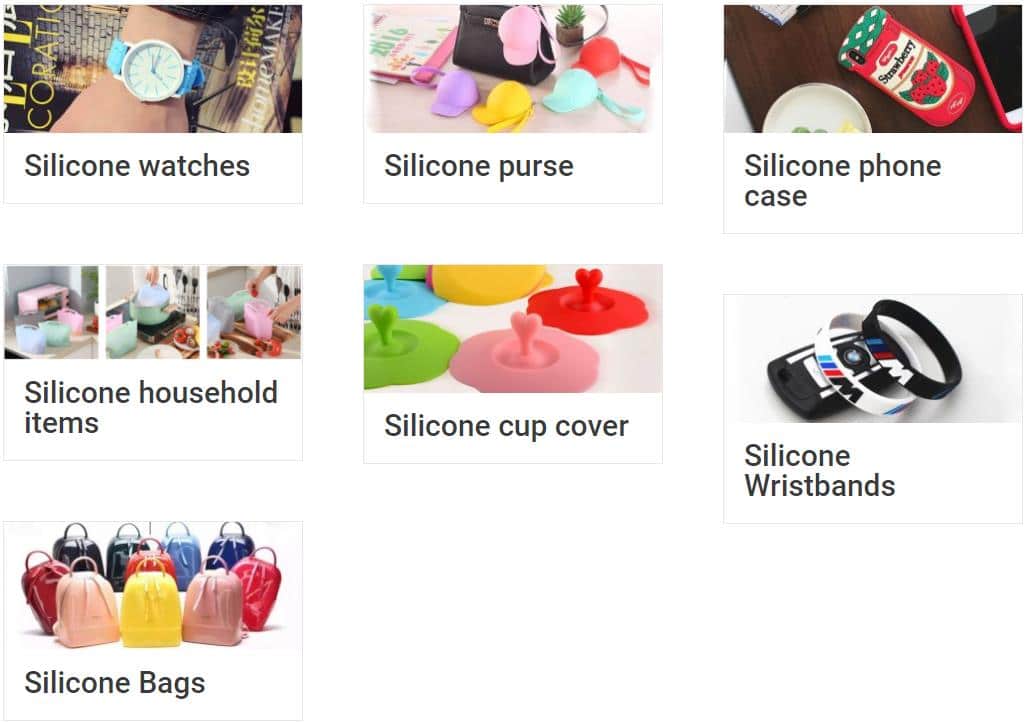The width and height of the screenshot is (1027, 723).
Task: Visit the Silicone Wristbands category title
Action: pyautogui.click(x=819, y=470)
